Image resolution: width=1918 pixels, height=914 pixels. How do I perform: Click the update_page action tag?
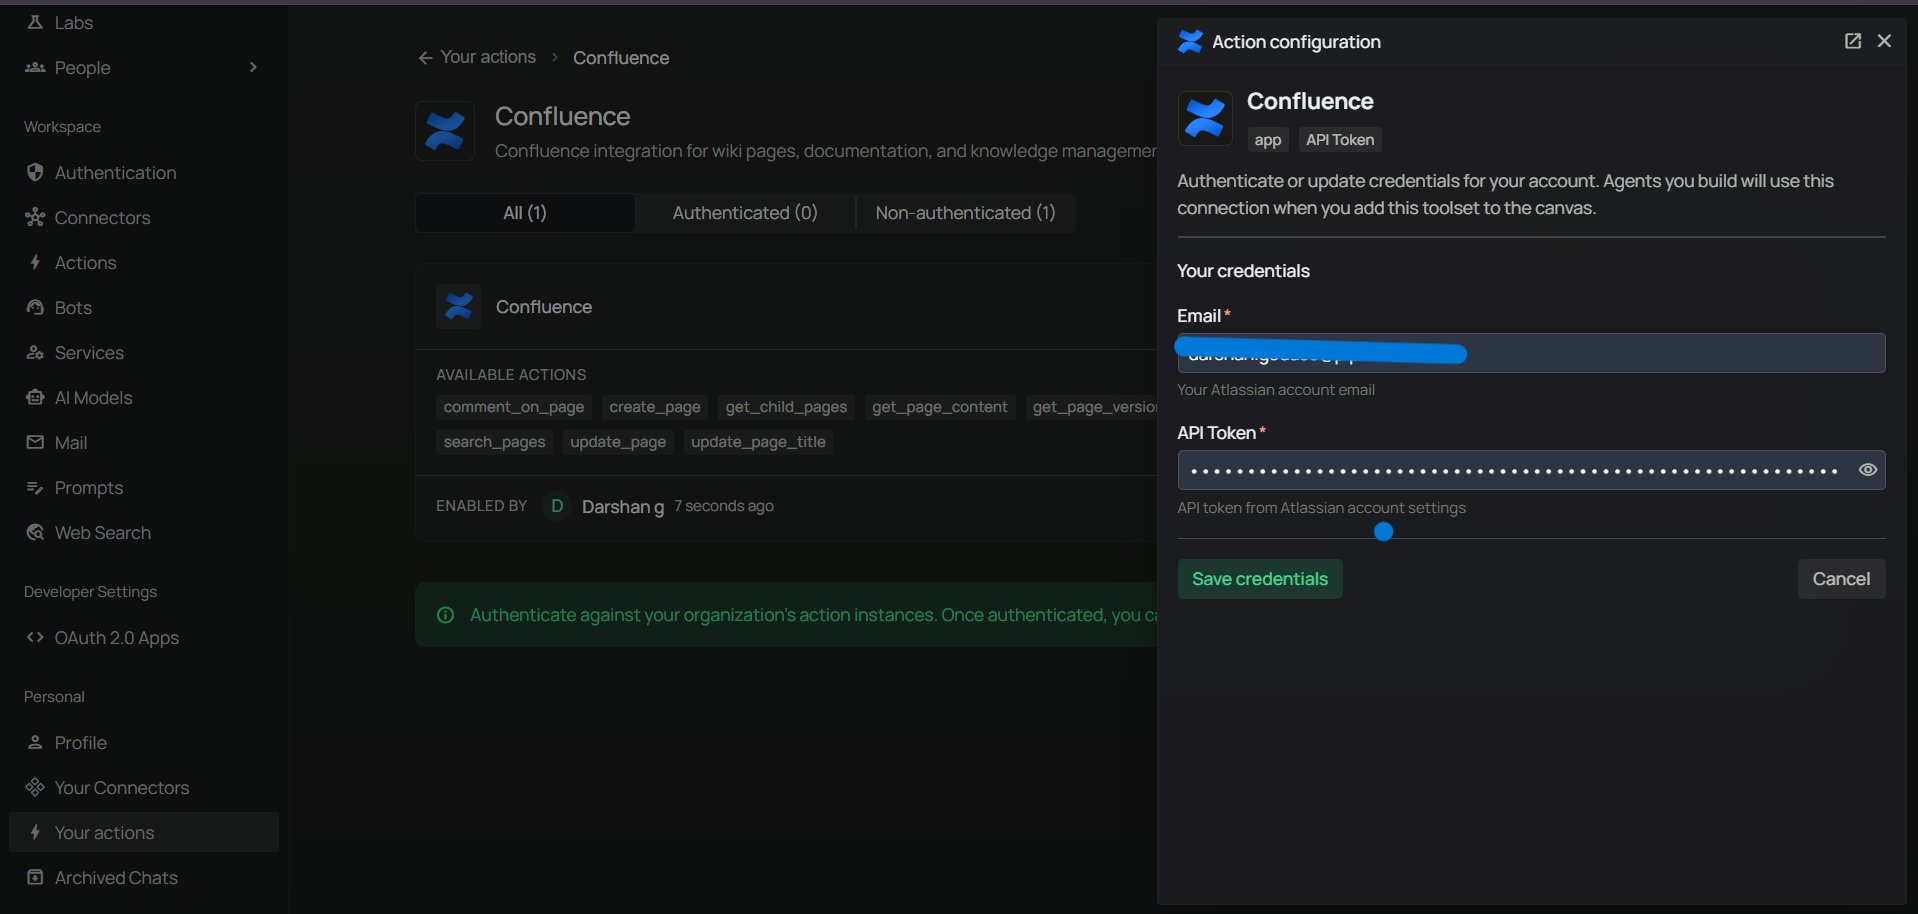[618, 442]
